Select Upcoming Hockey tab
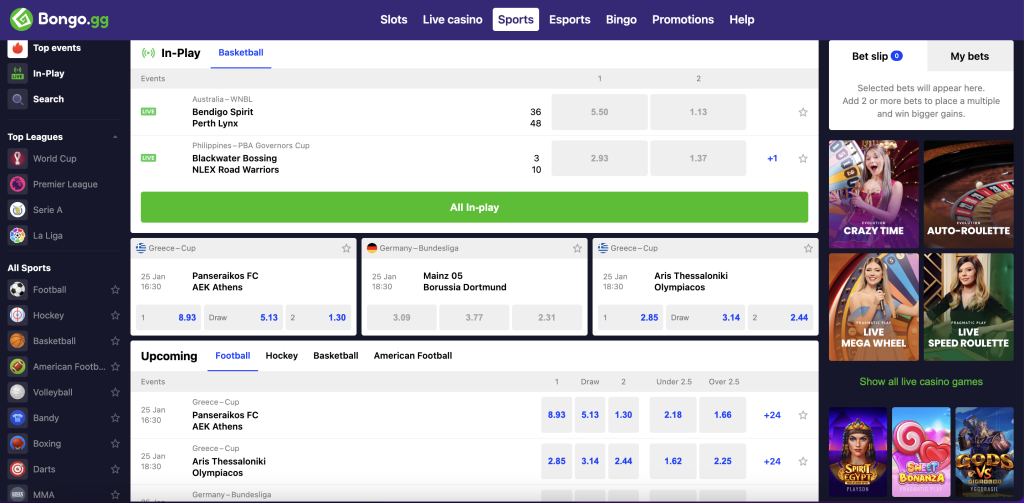Screen dimensions: 1024x503 (281, 356)
